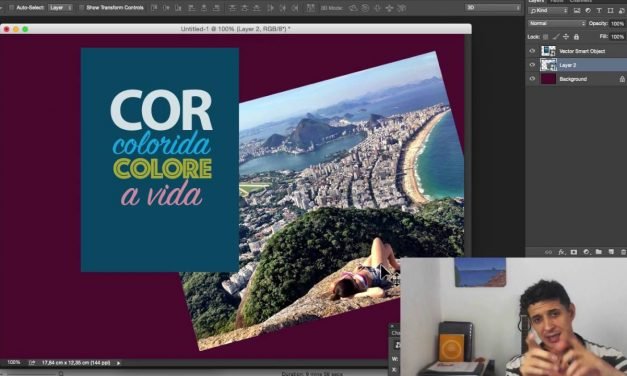Click the document dimensions readout

coord(76,363)
